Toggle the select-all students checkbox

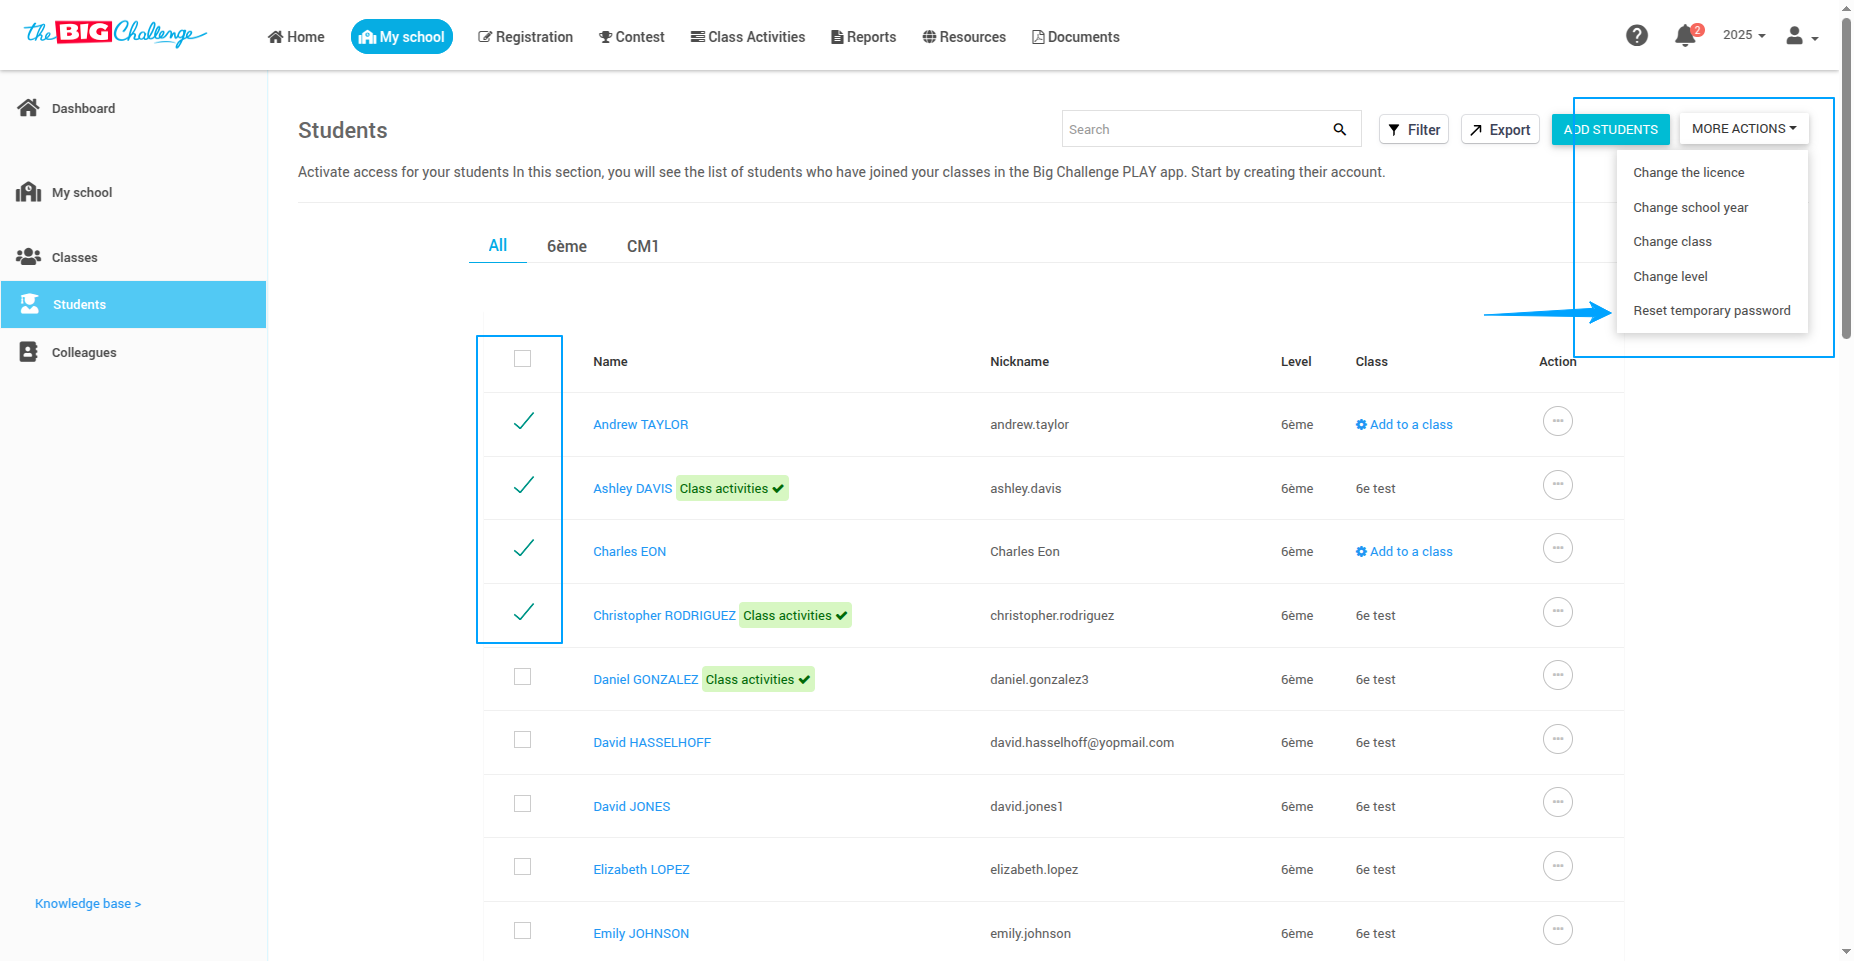(522, 359)
